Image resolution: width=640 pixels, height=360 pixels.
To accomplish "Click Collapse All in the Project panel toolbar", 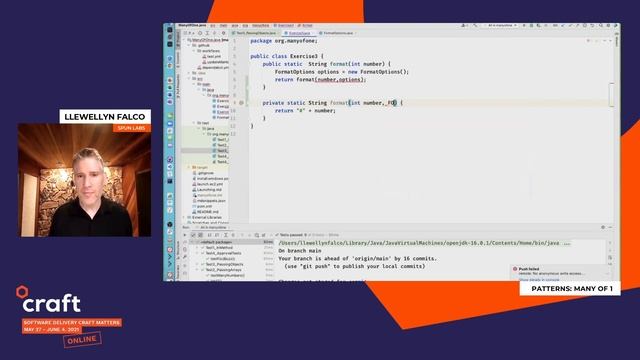I will tap(215, 33).
